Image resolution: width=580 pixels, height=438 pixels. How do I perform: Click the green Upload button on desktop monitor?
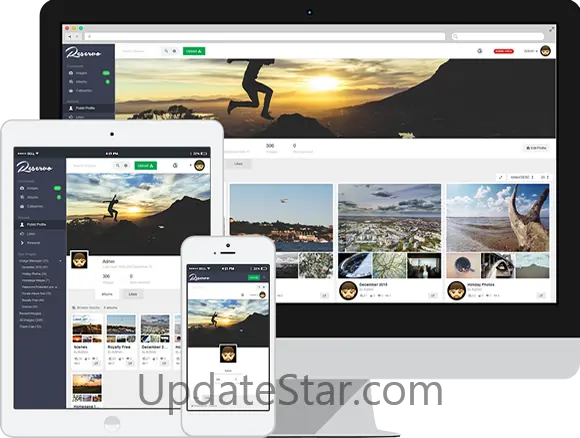coord(194,51)
